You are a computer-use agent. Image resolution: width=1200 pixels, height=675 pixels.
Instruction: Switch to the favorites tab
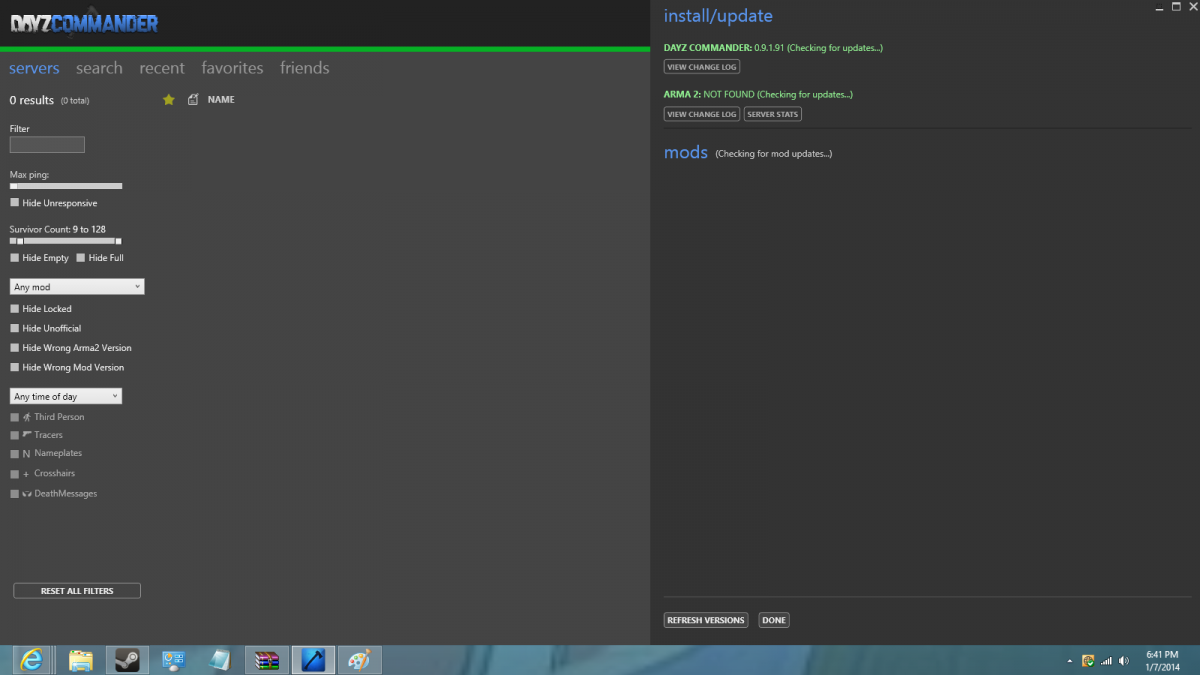point(232,68)
